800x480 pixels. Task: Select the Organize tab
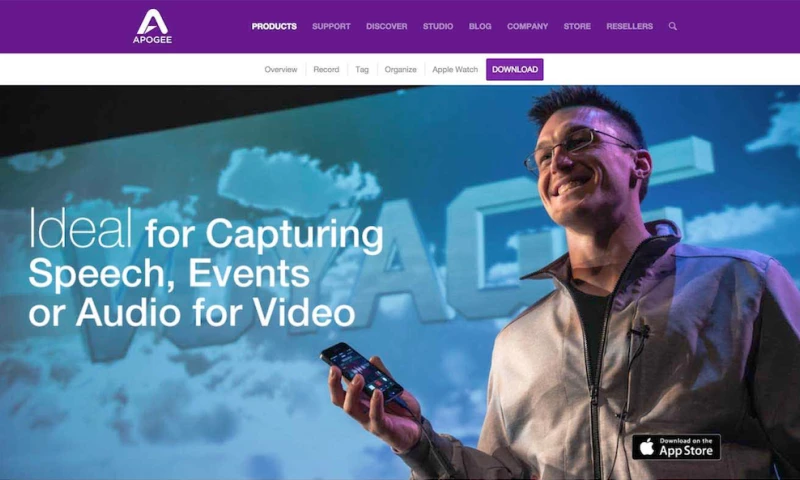coord(401,69)
